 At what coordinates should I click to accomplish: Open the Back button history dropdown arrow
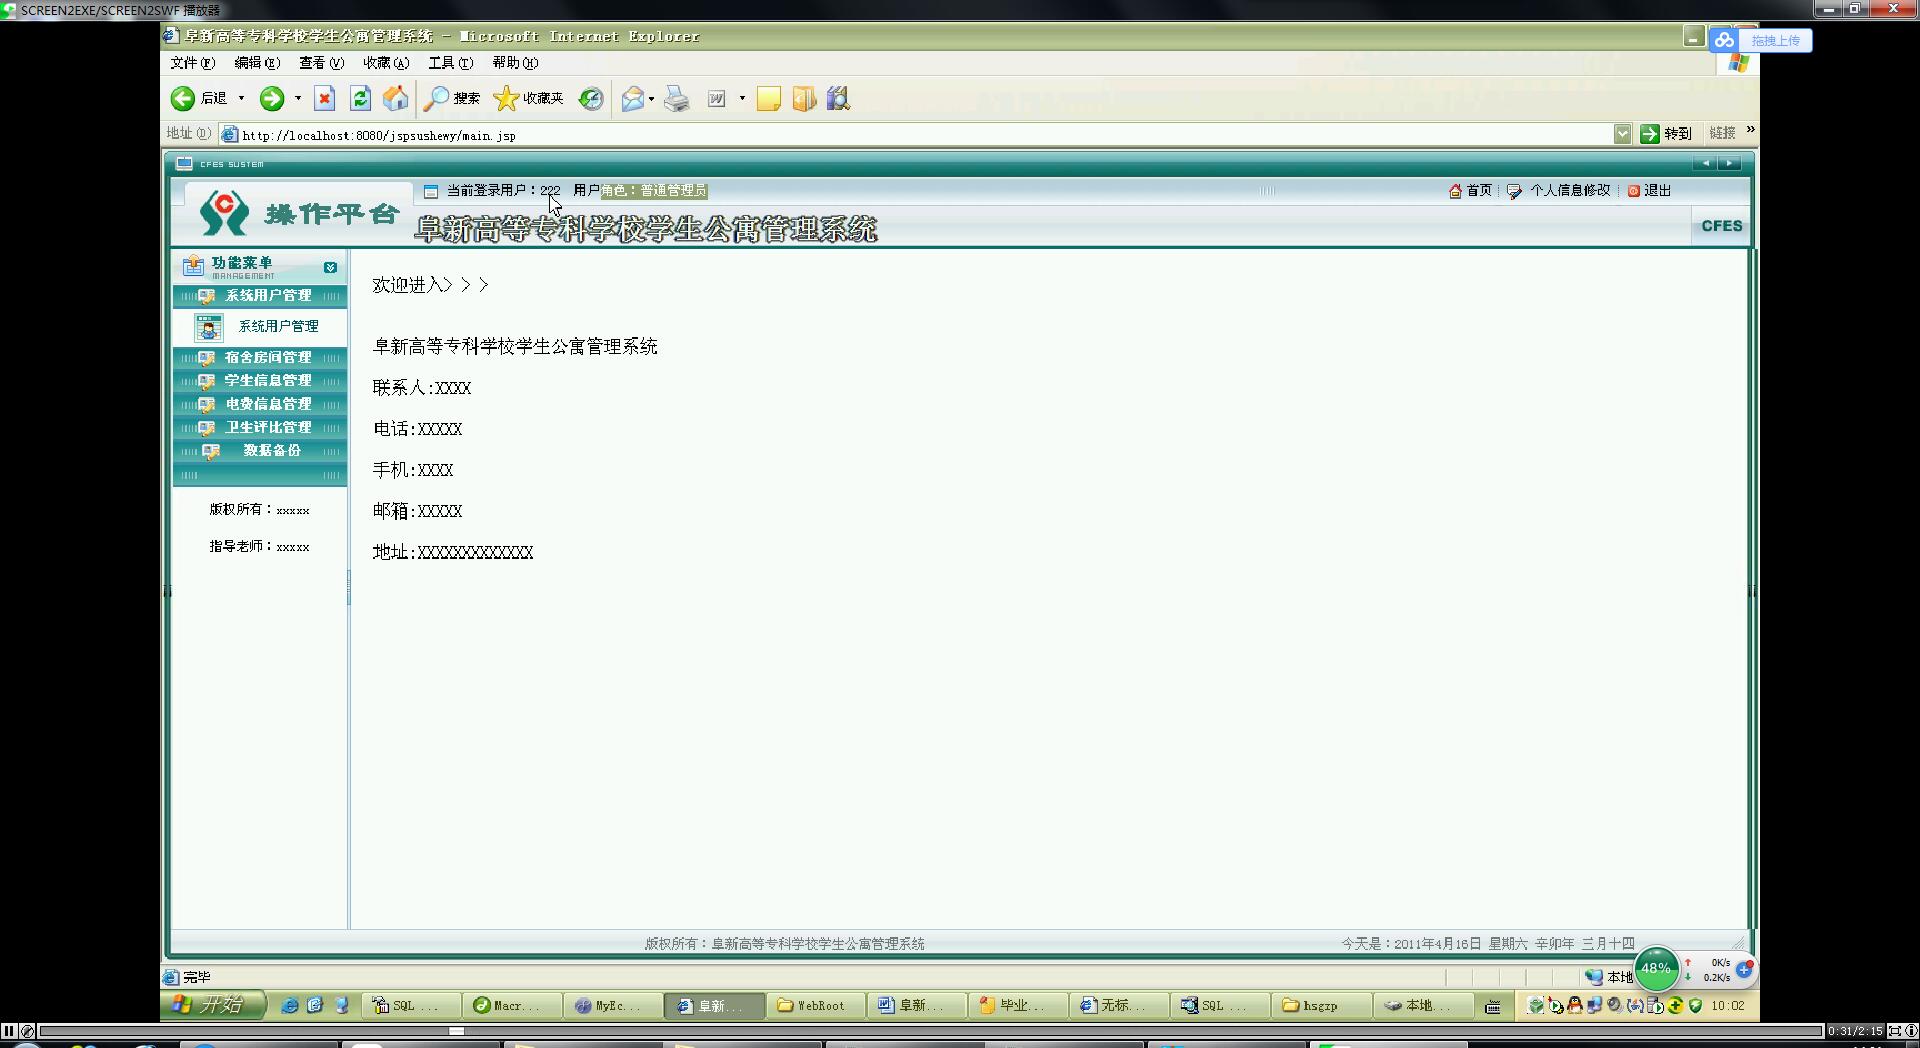tap(241, 98)
